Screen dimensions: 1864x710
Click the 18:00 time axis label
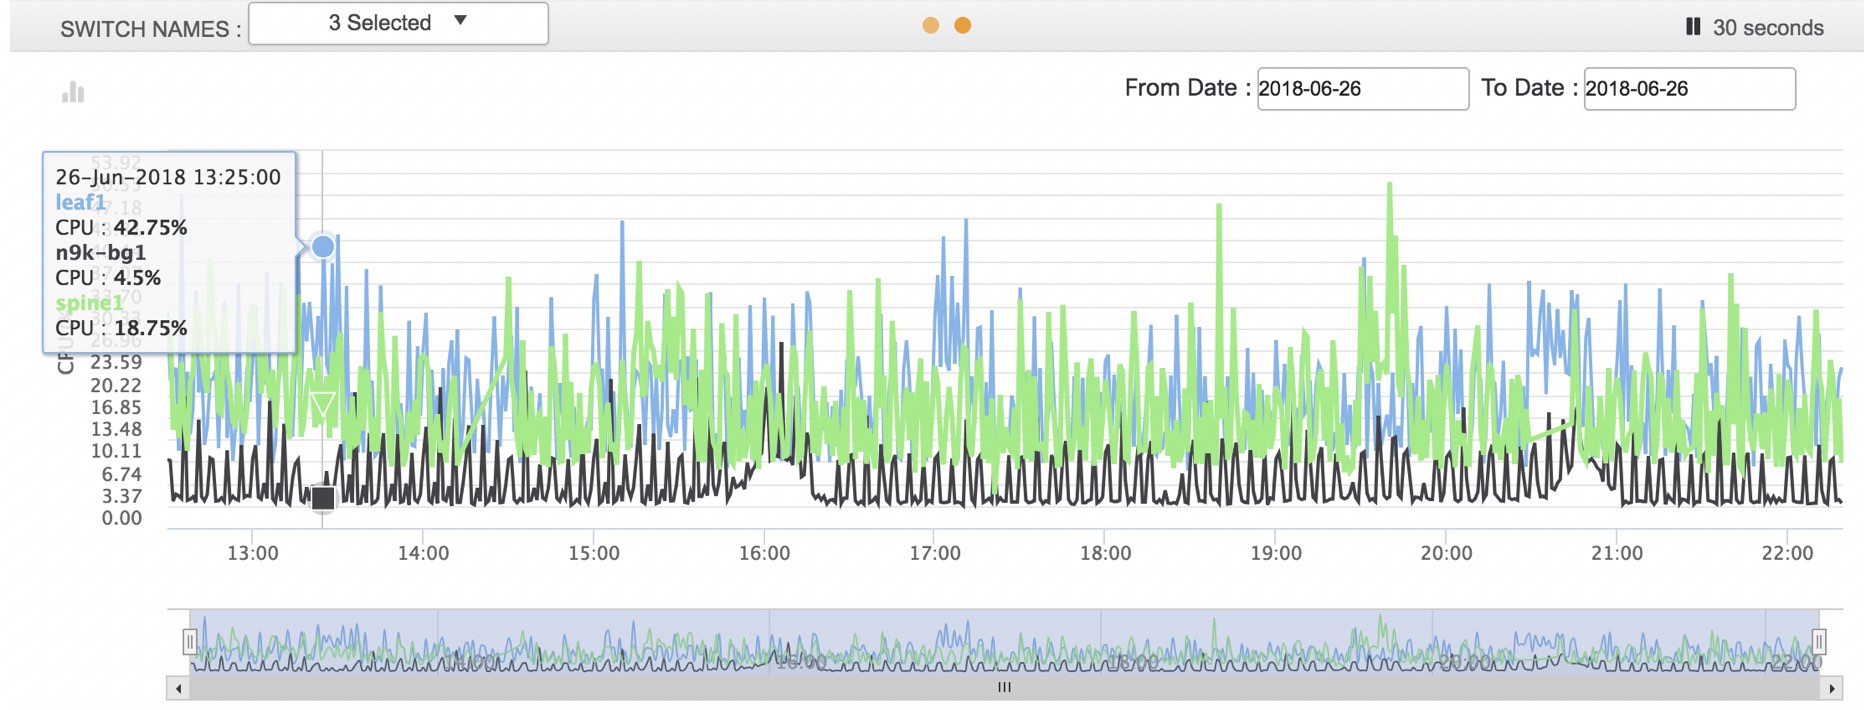(x=1105, y=553)
